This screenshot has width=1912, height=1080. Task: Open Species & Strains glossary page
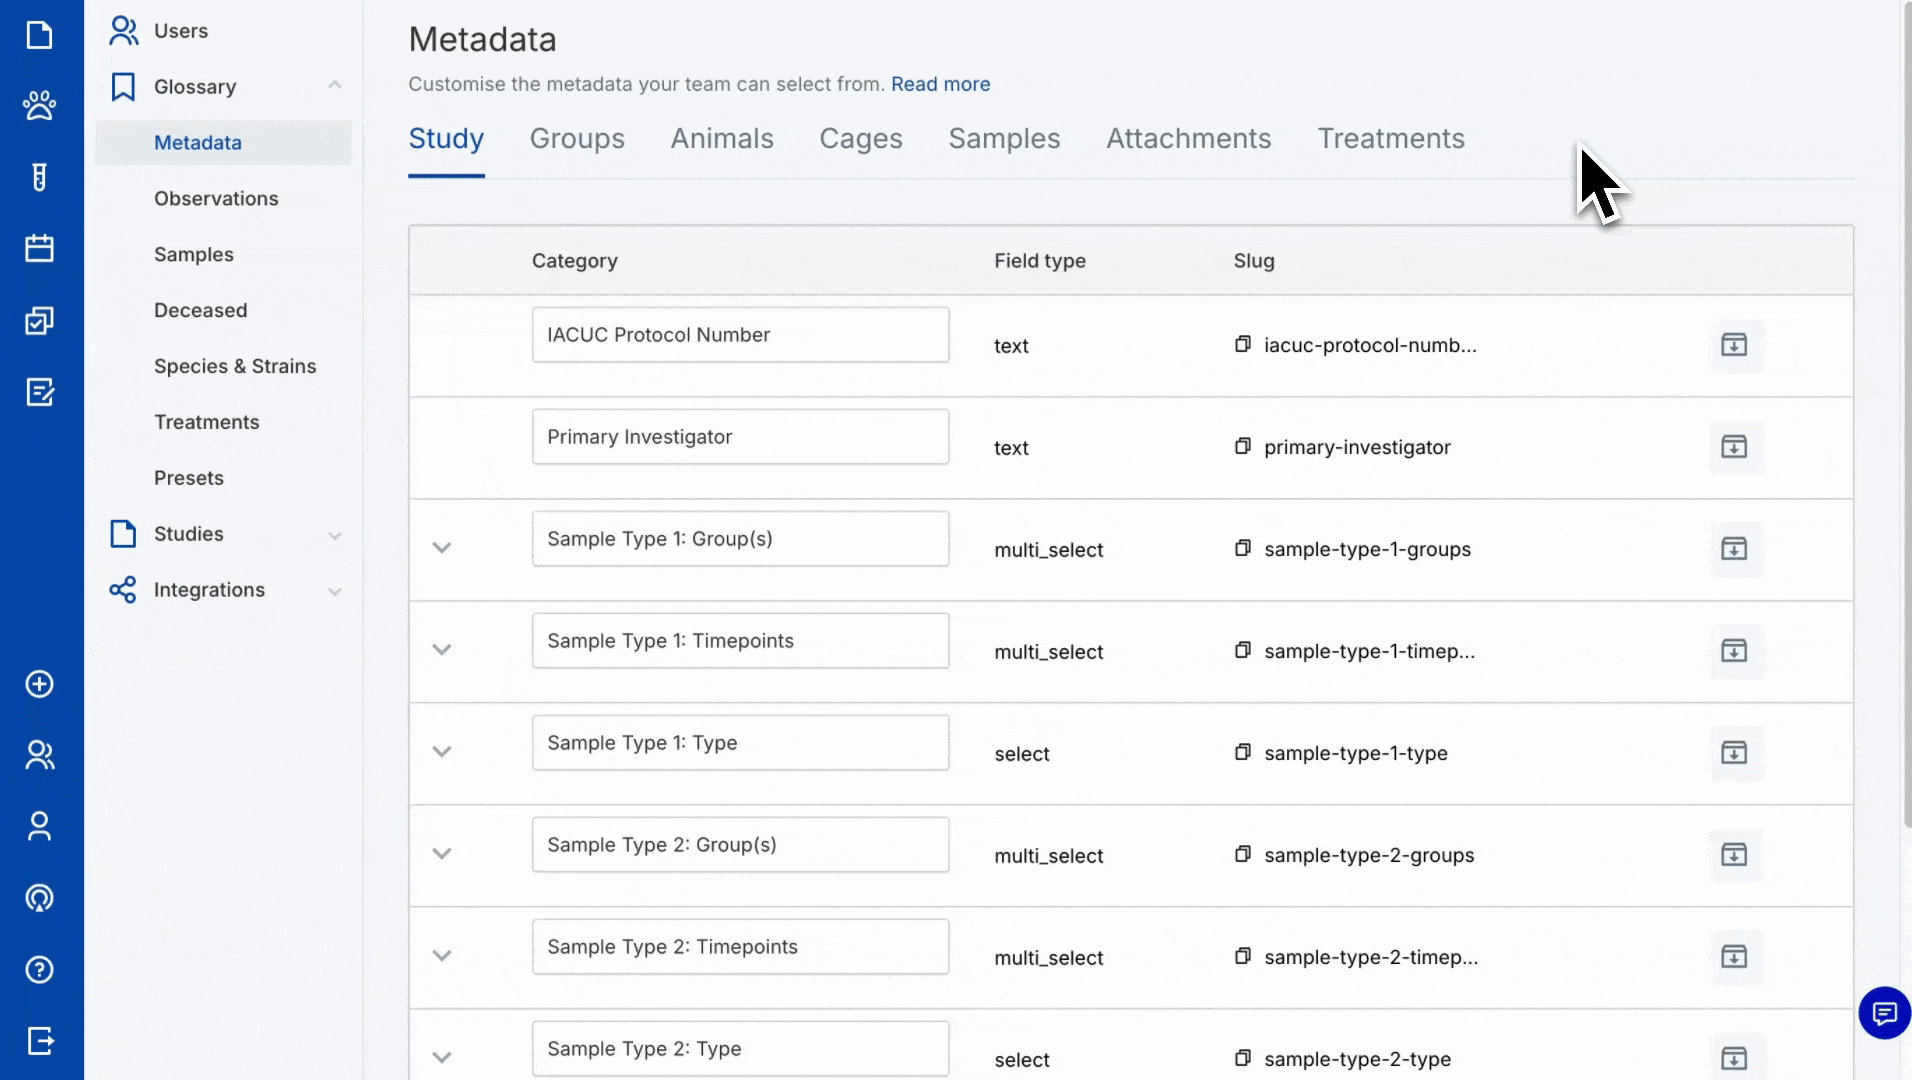[x=235, y=366]
